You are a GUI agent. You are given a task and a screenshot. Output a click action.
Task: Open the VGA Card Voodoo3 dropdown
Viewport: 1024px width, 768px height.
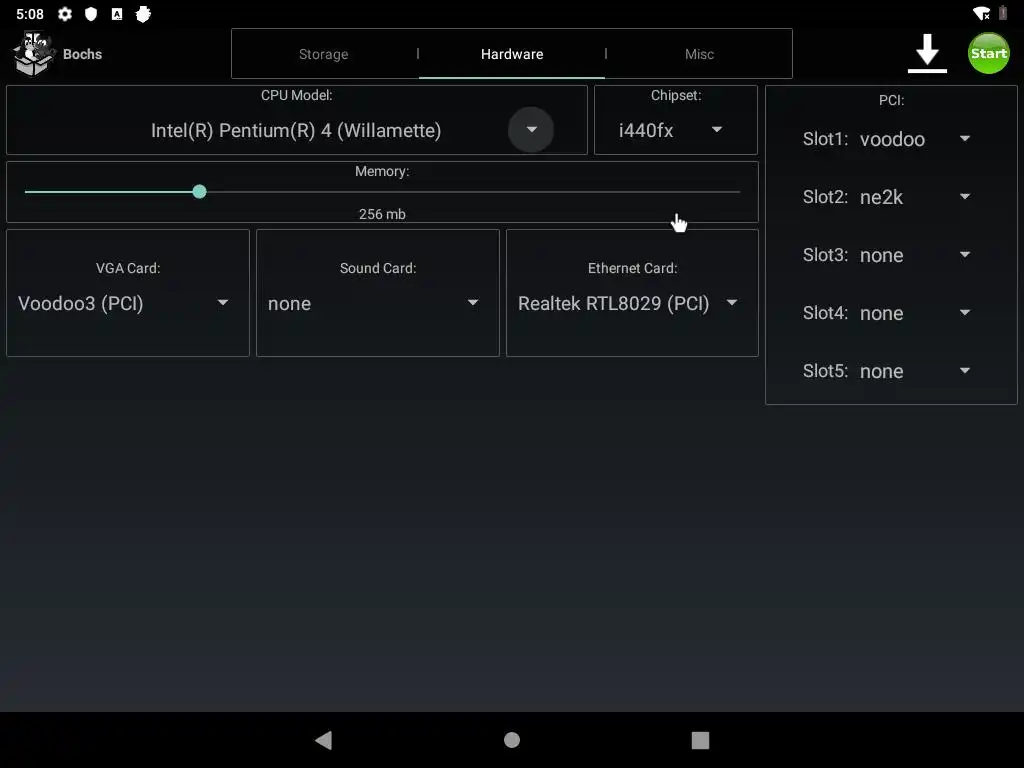(127, 303)
